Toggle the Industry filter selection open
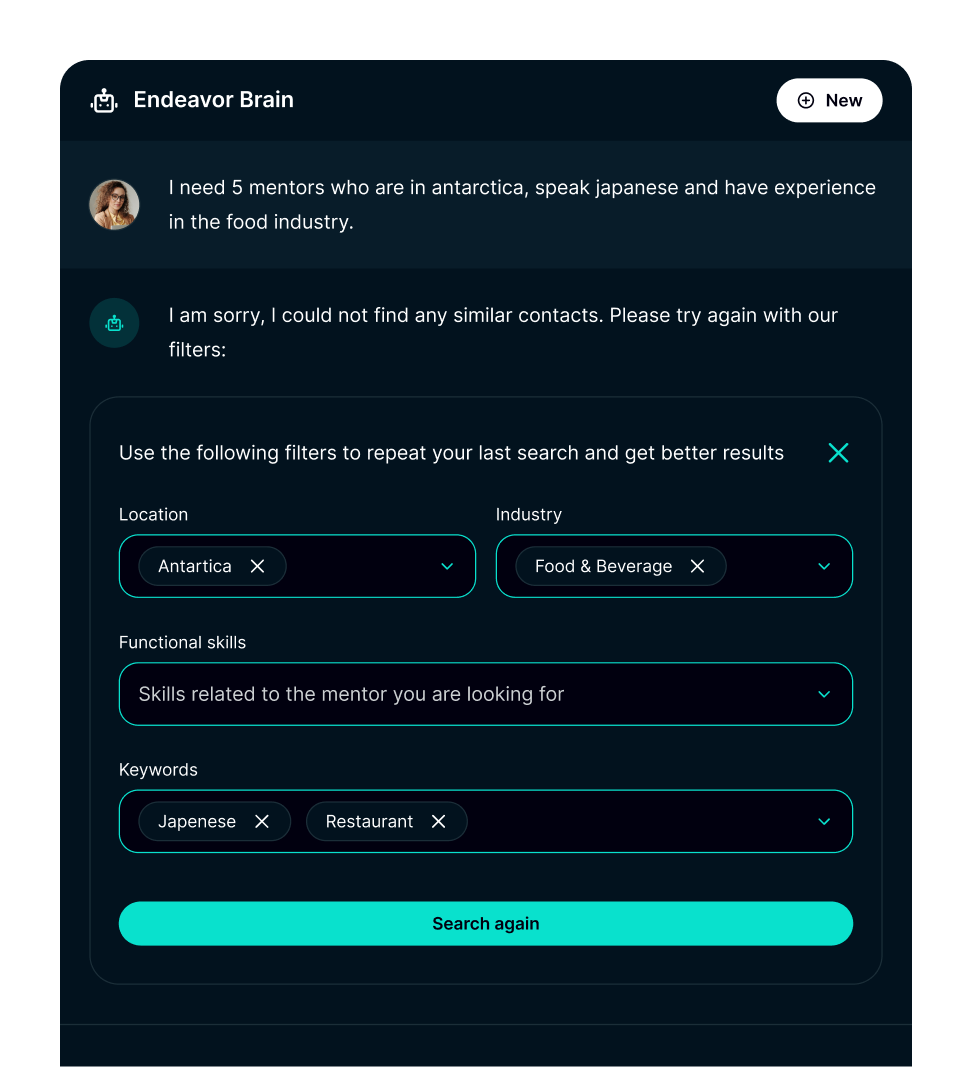Image resolution: width=972 pixels, height=1067 pixels. tap(824, 566)
